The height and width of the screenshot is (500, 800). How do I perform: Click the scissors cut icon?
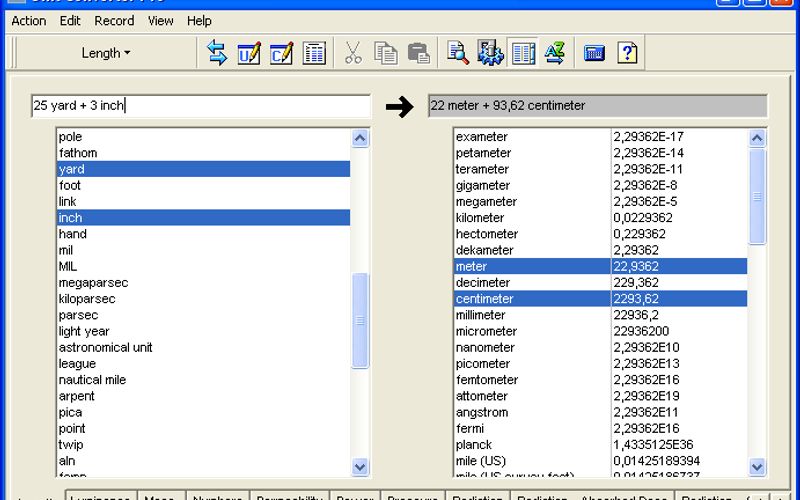353,54
